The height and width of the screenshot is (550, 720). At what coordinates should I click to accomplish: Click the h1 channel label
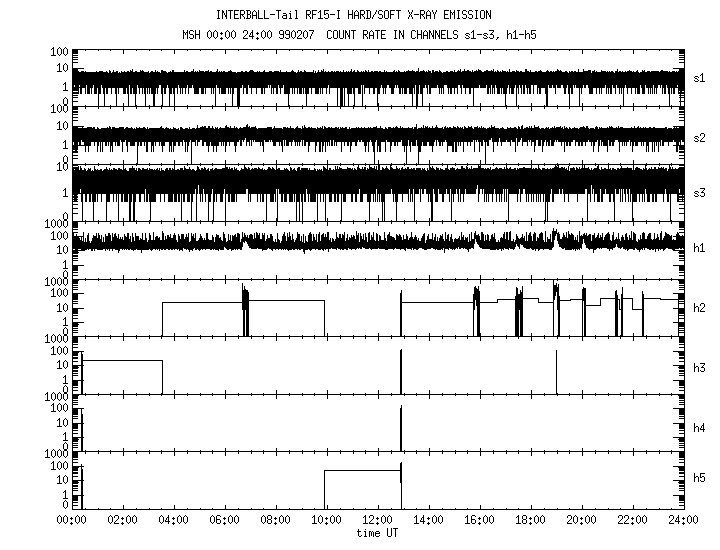click(702, 248)
